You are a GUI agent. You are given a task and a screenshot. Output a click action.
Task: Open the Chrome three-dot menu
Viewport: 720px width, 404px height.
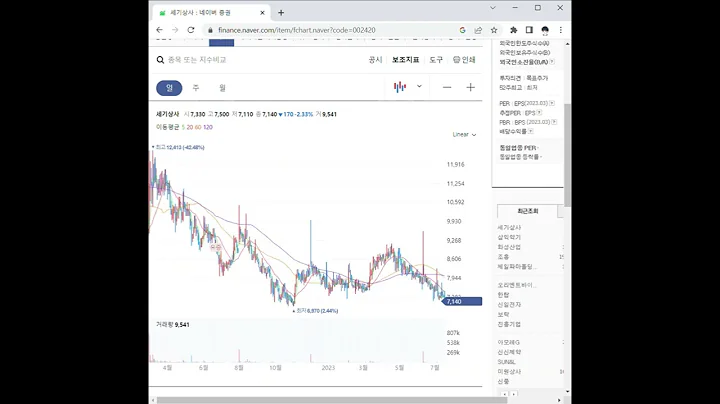click(561, 30)
